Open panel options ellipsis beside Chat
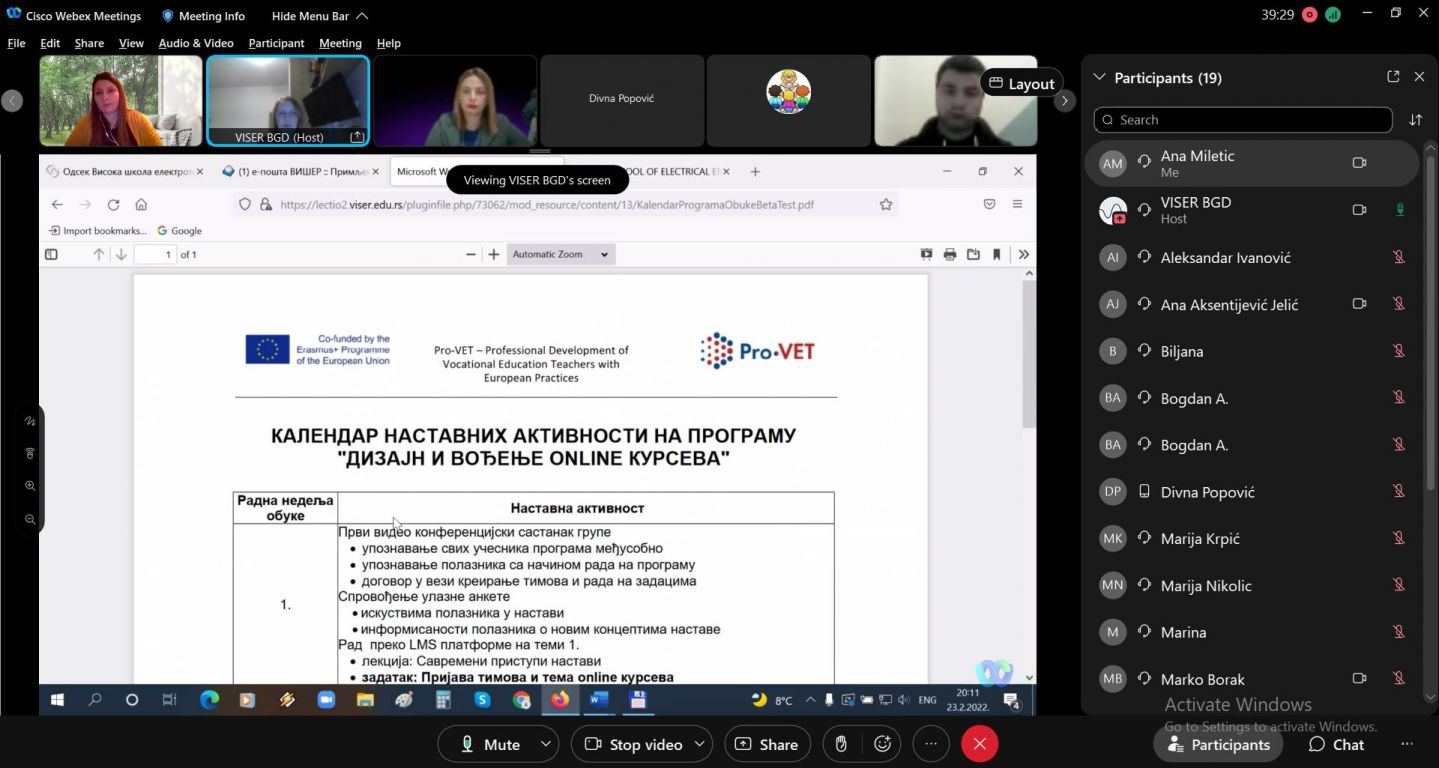Screen dimensions: 1439x768 tap(1407, 744)
